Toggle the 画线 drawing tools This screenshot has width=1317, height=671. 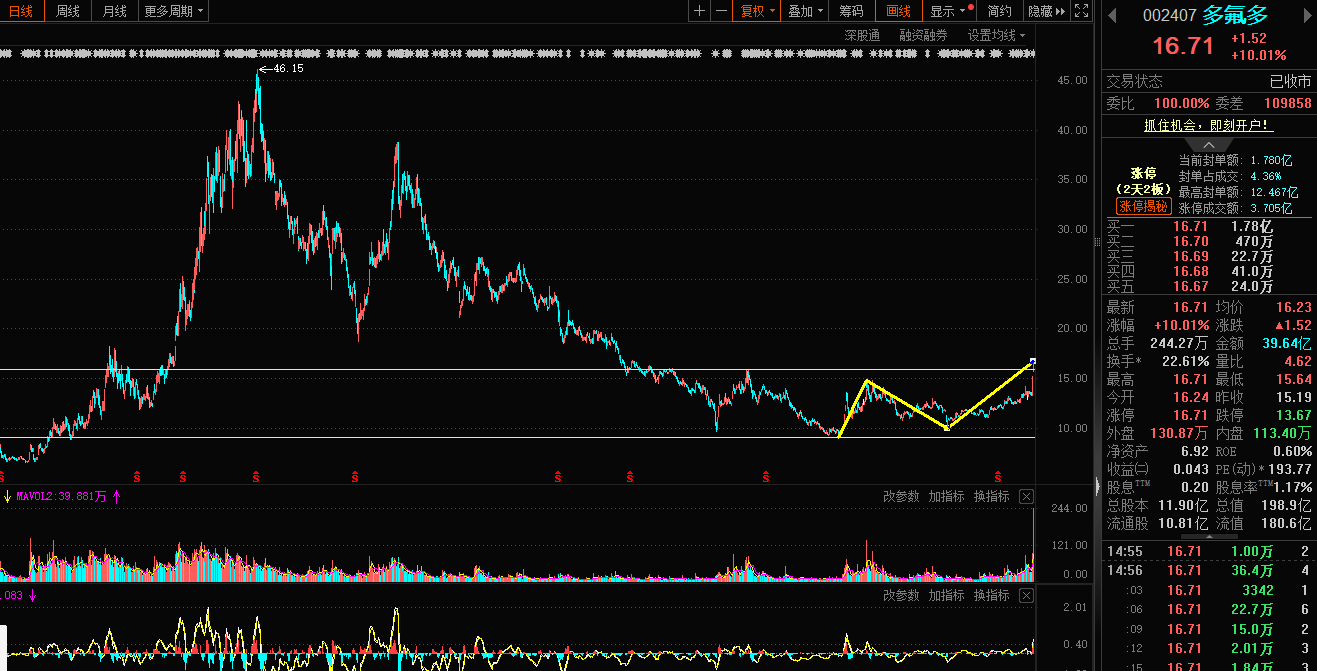(899, 11)
